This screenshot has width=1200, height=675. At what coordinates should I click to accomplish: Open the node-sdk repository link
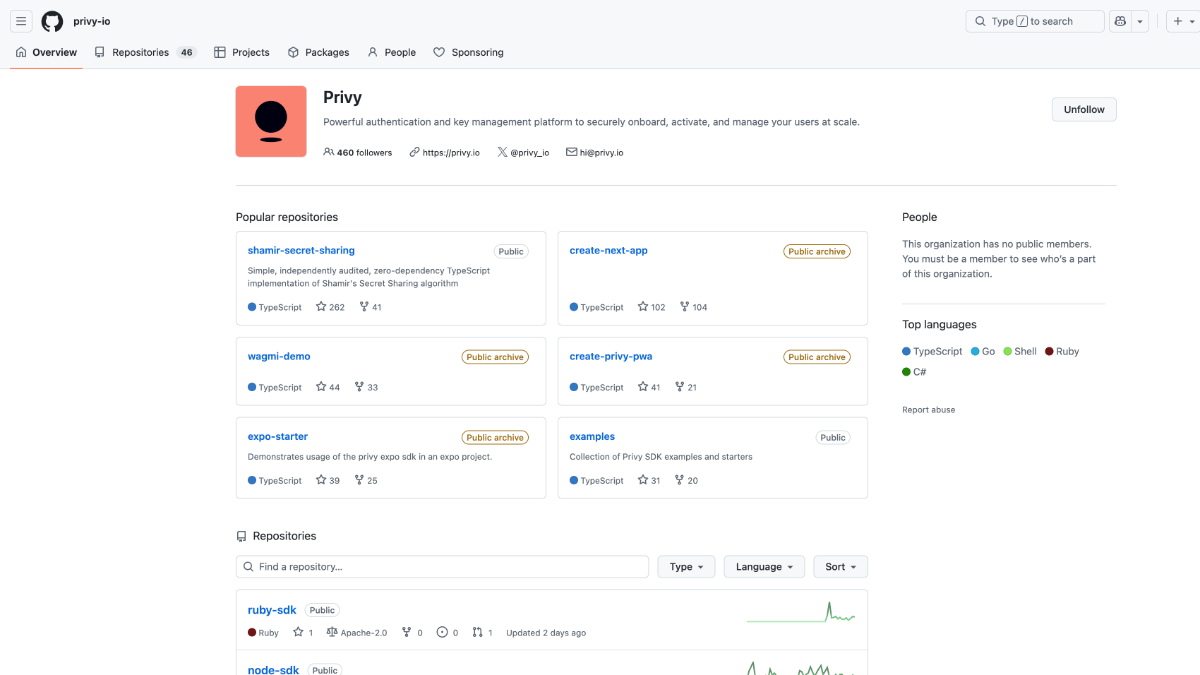coord(273,670)
